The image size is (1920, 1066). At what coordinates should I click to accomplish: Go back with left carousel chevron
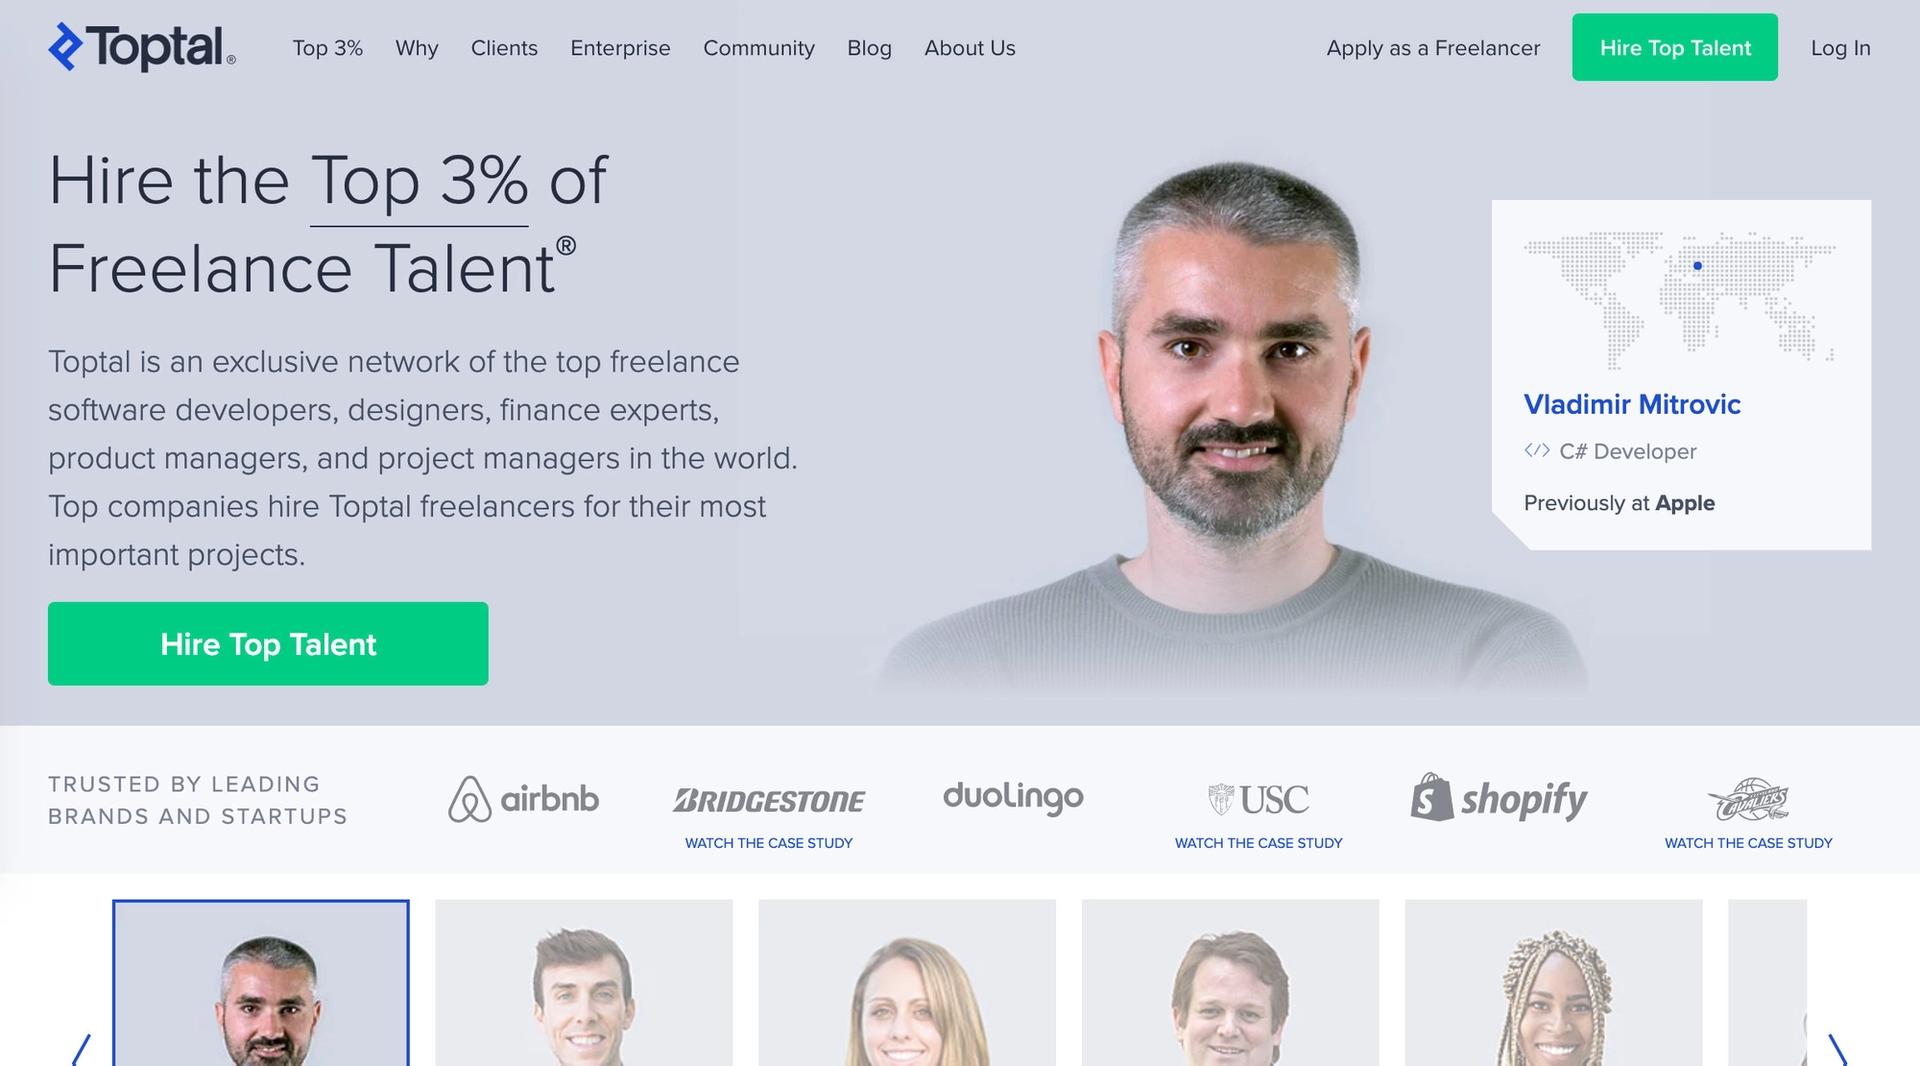(x=82, y=1050)
